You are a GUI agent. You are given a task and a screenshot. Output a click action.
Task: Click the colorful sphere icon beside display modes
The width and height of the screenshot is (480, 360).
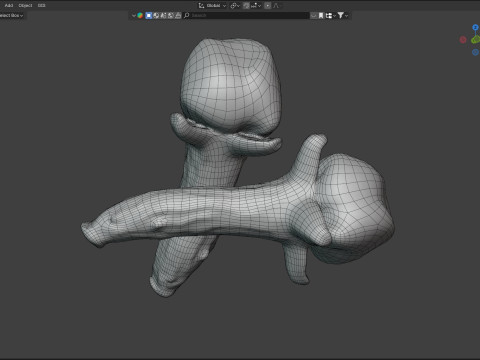140,15
